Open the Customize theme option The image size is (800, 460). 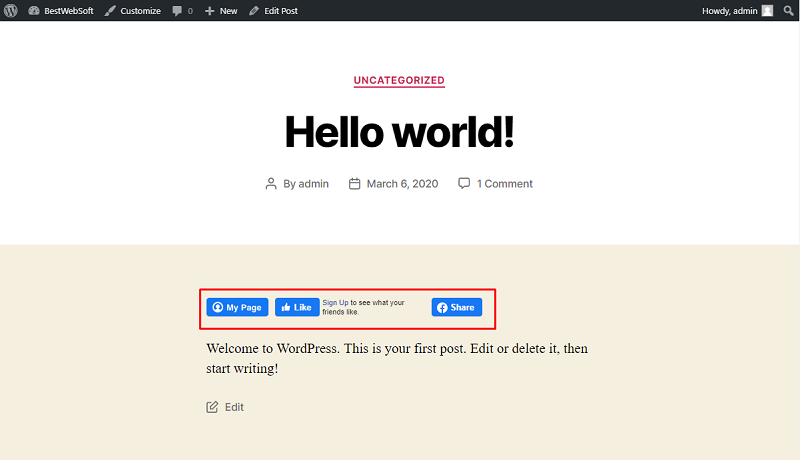point(133,11)
